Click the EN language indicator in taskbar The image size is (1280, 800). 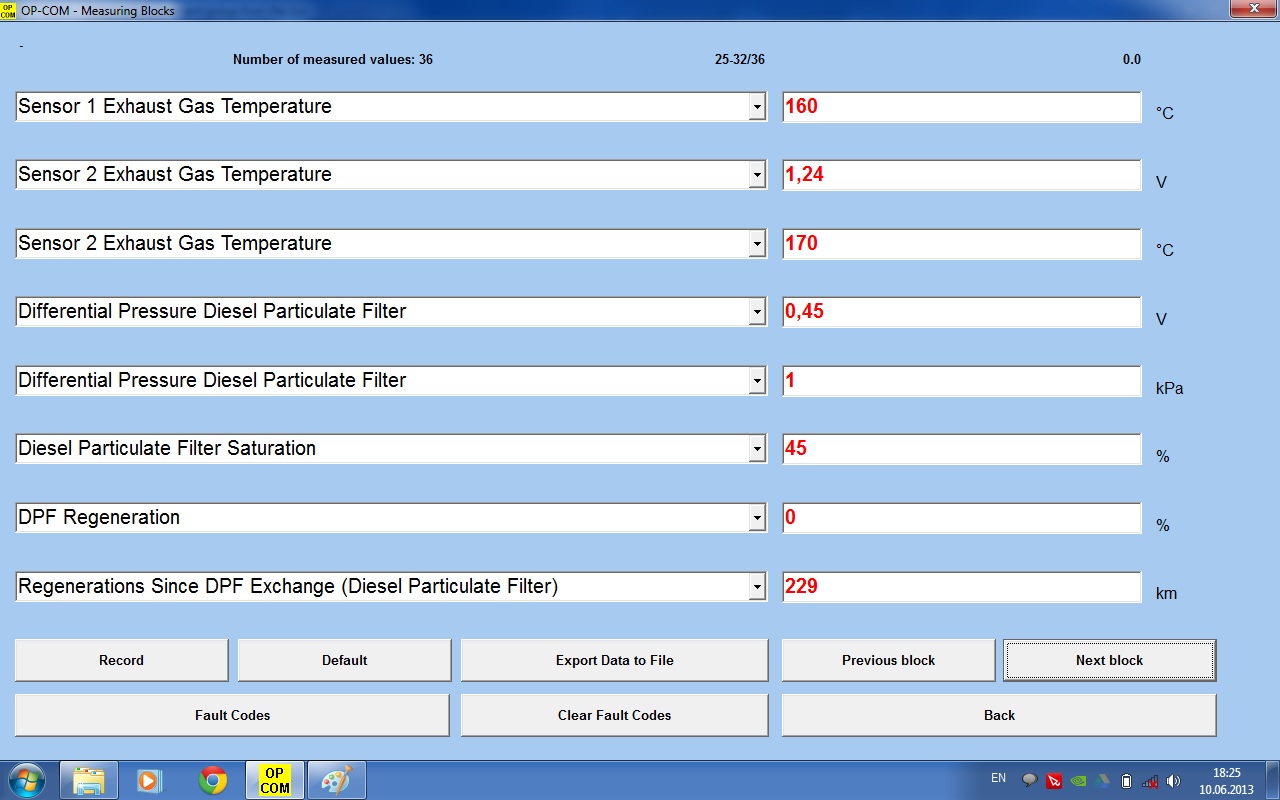click(998, 778)
